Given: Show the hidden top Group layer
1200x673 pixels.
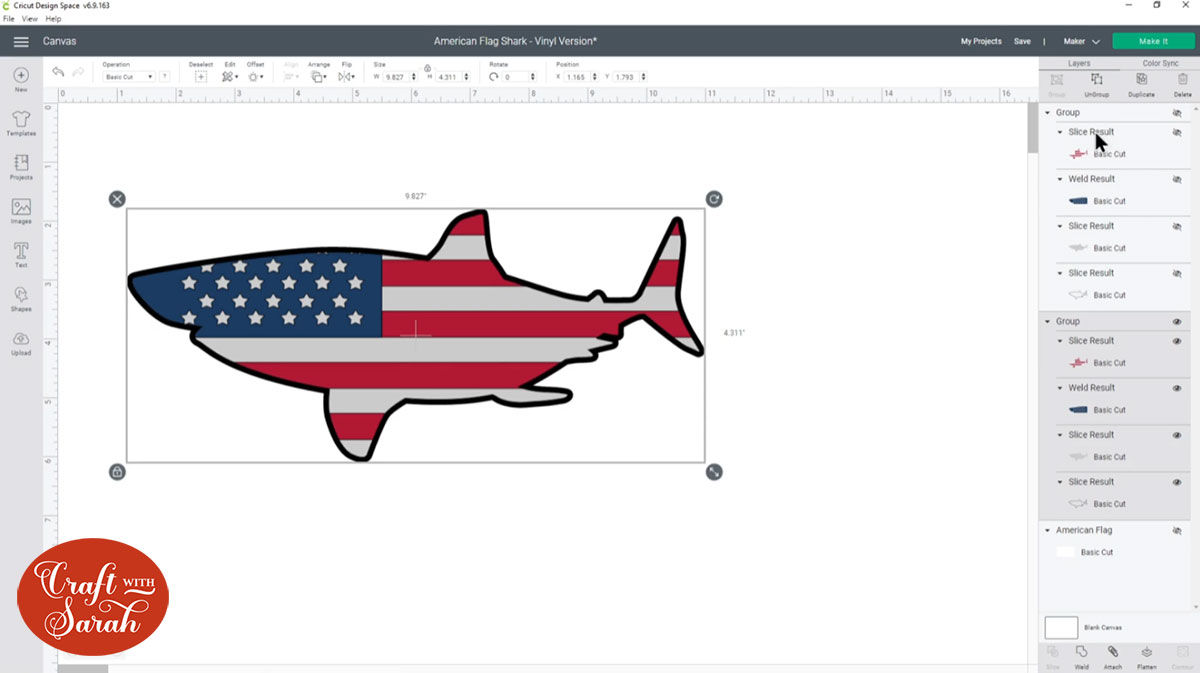Looking at the screenshot, I should point(1177,113).
